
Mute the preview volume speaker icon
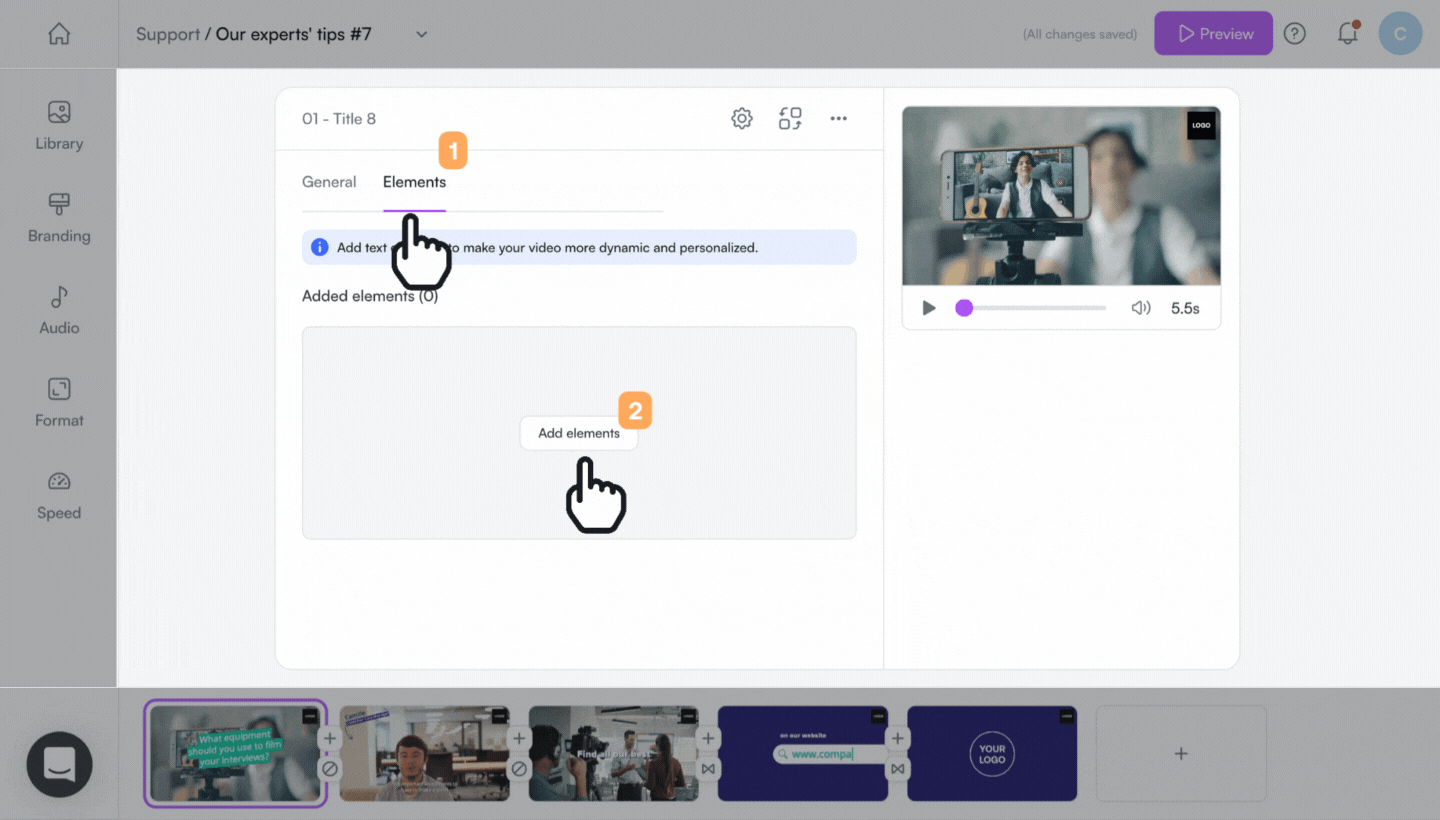click(x=1141, y=308)
